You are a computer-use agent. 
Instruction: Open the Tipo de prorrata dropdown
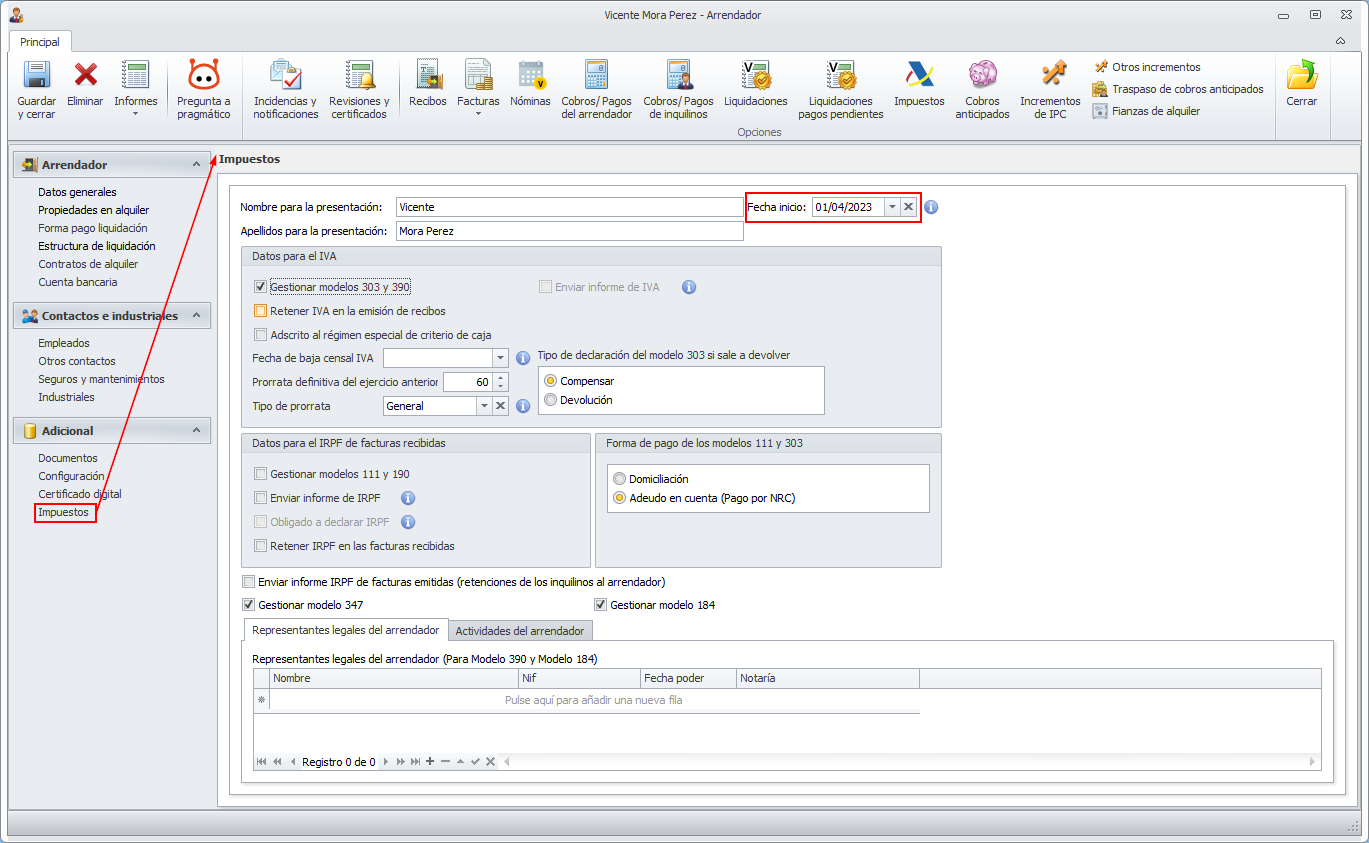coord(484,406)
